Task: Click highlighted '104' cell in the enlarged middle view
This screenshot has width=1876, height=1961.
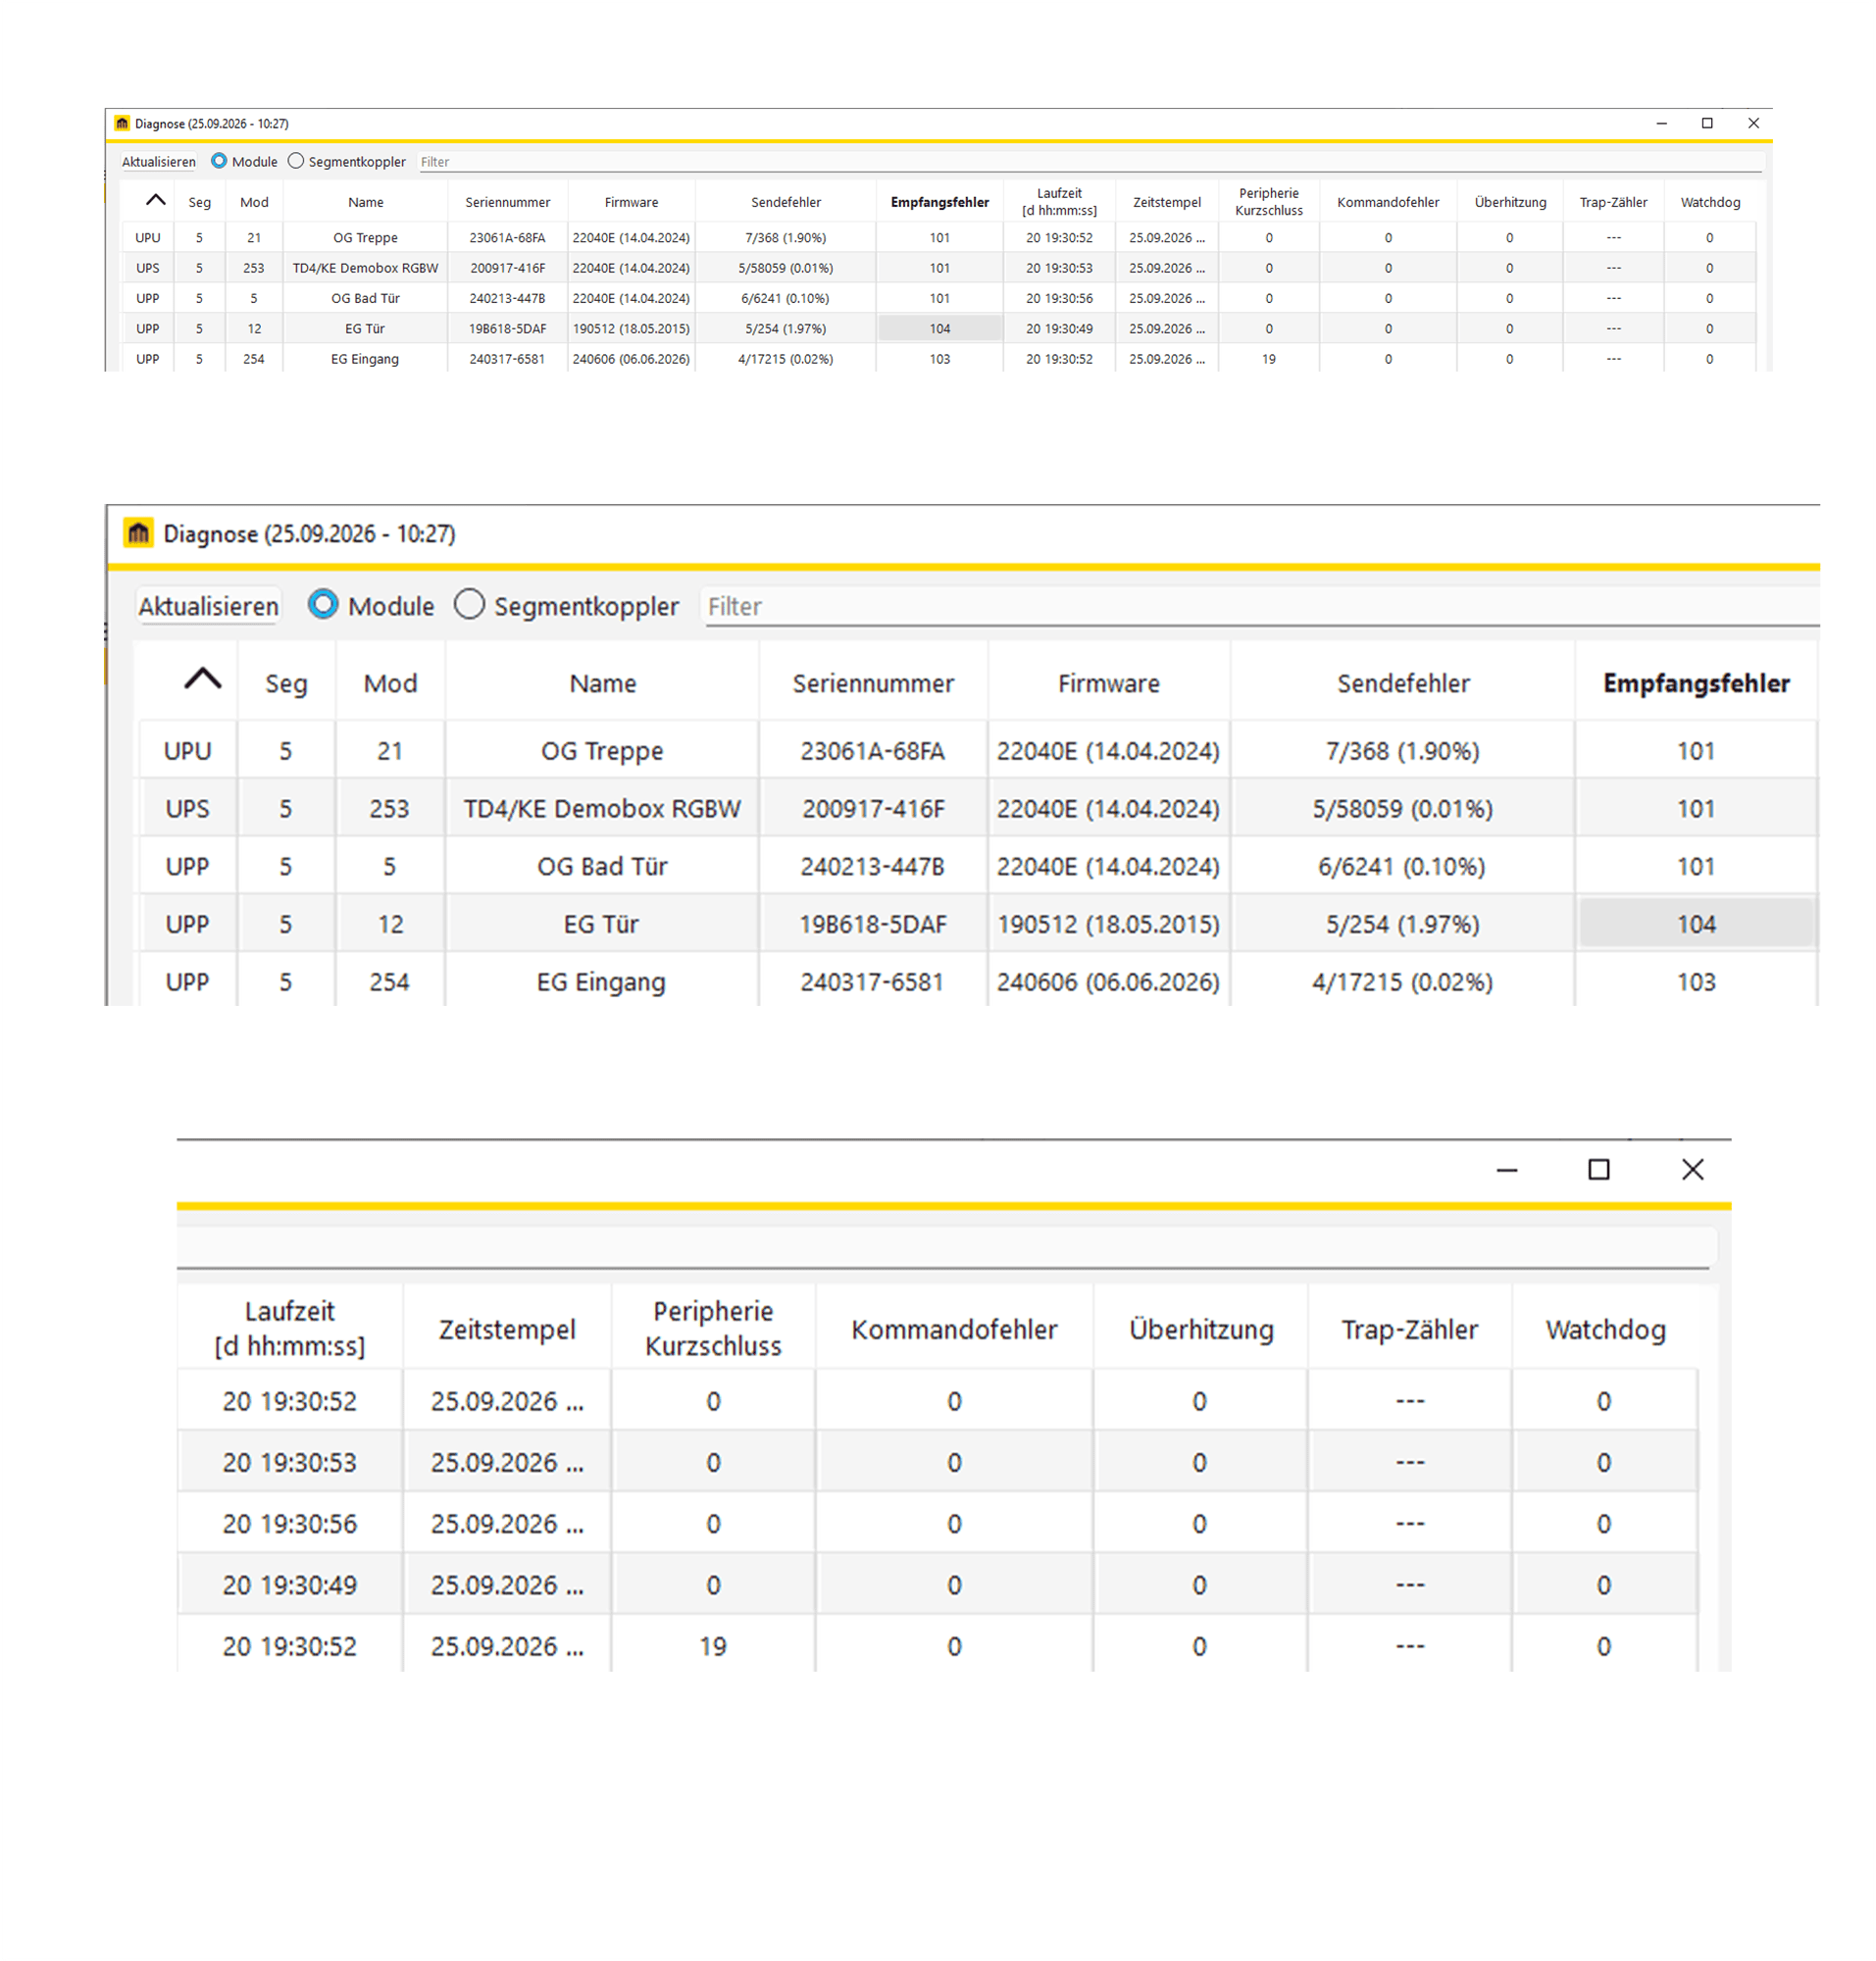Action: coord(1696,923)
